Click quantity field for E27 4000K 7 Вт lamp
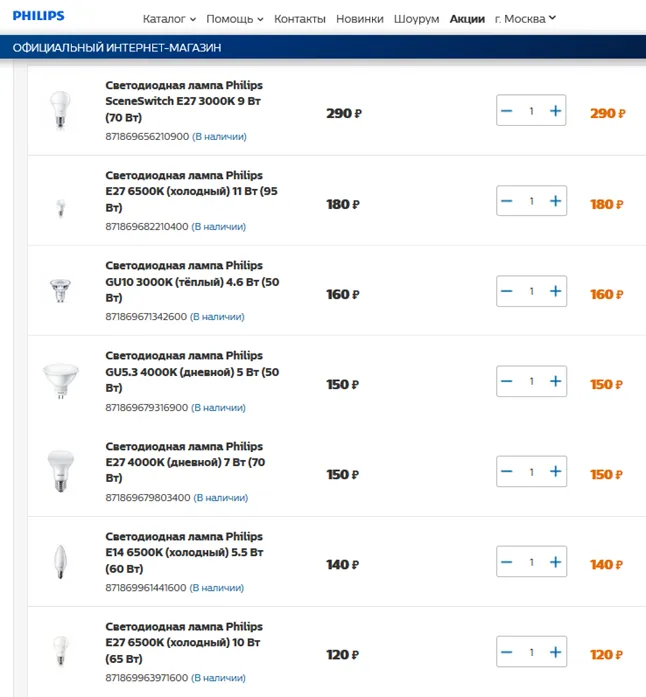Screen dimensions: 646x697 coord(531,472)
